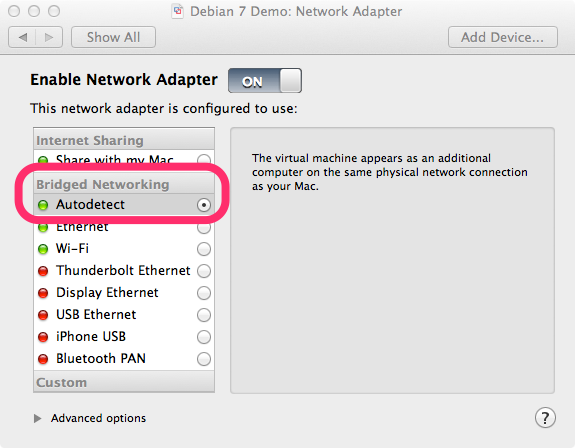
Task: Select the Wi-Fi radio button
Action: pos(204,249)
